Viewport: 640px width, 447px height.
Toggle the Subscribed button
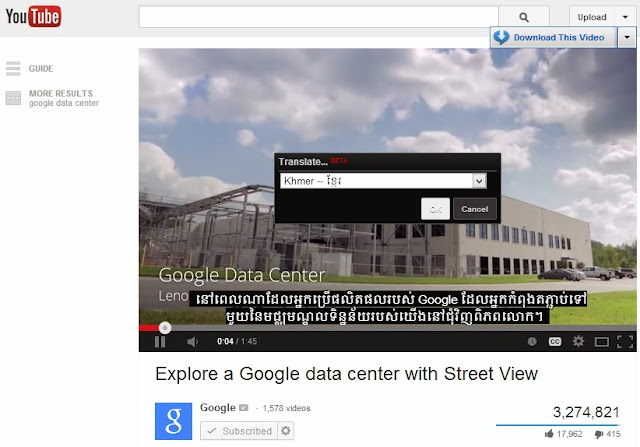pos(239,431)
